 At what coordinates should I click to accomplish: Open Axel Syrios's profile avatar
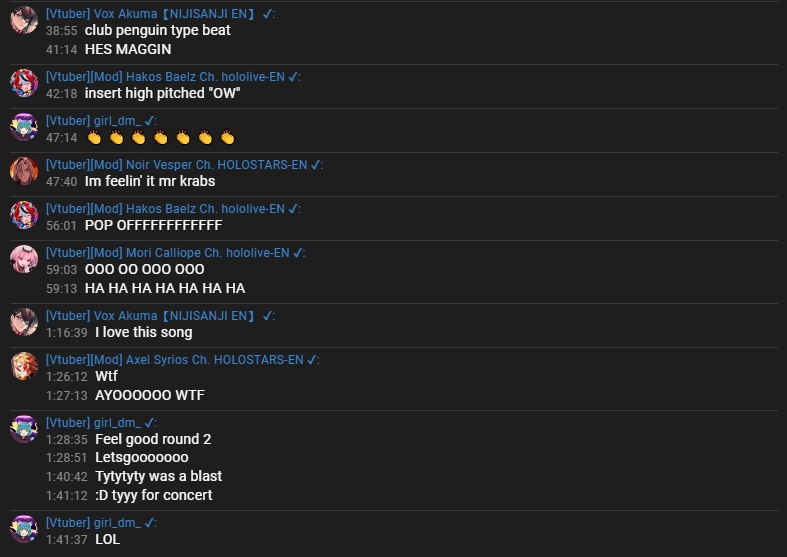point(24,366)
